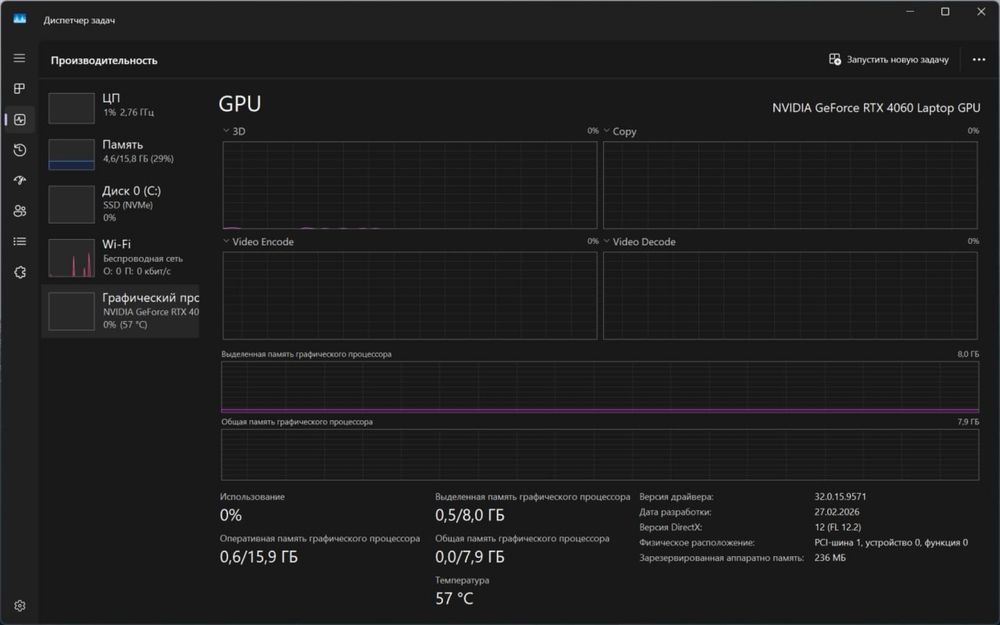Open the Users page icon
1000x625 pixels.
20,211
